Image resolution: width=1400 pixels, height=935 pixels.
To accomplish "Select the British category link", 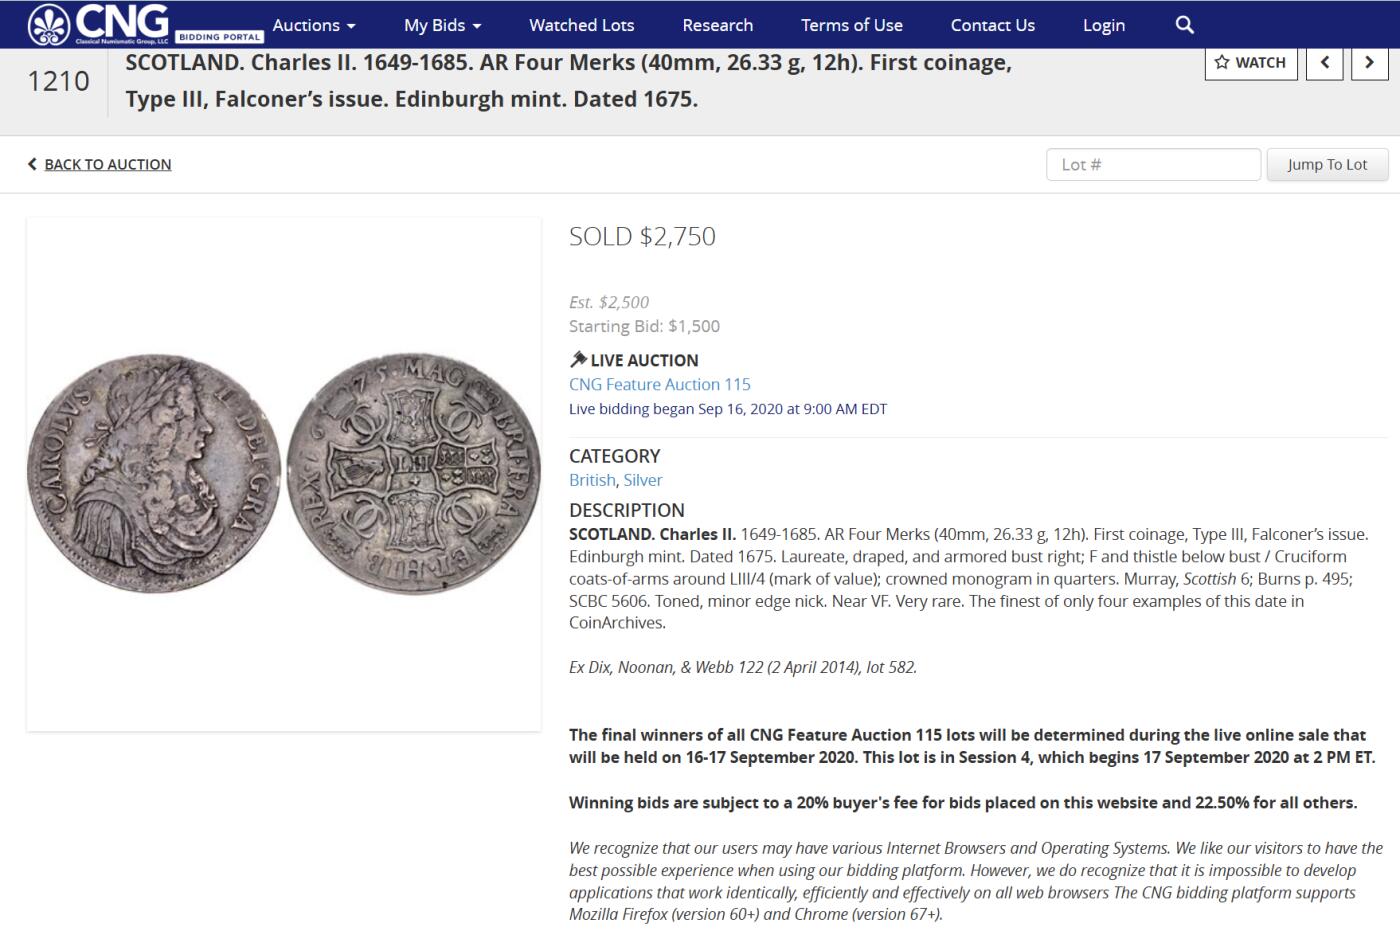I will point(592,480).
